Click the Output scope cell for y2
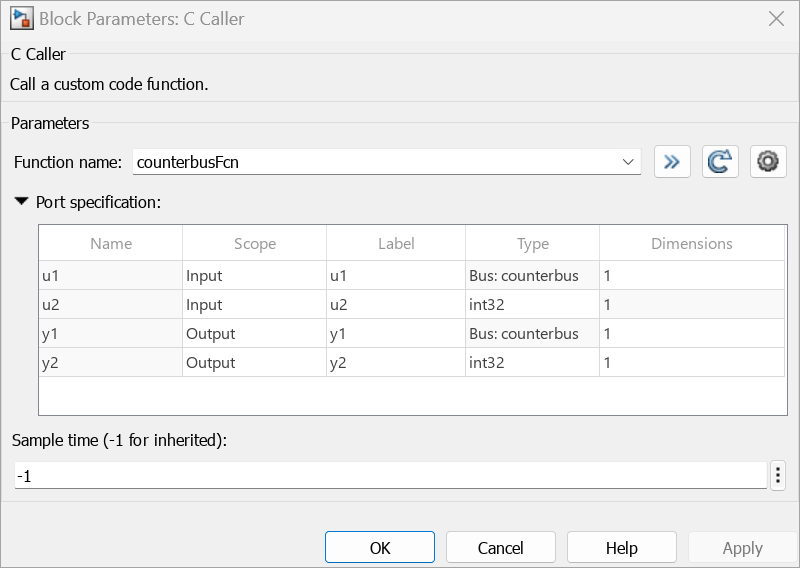 254,363
